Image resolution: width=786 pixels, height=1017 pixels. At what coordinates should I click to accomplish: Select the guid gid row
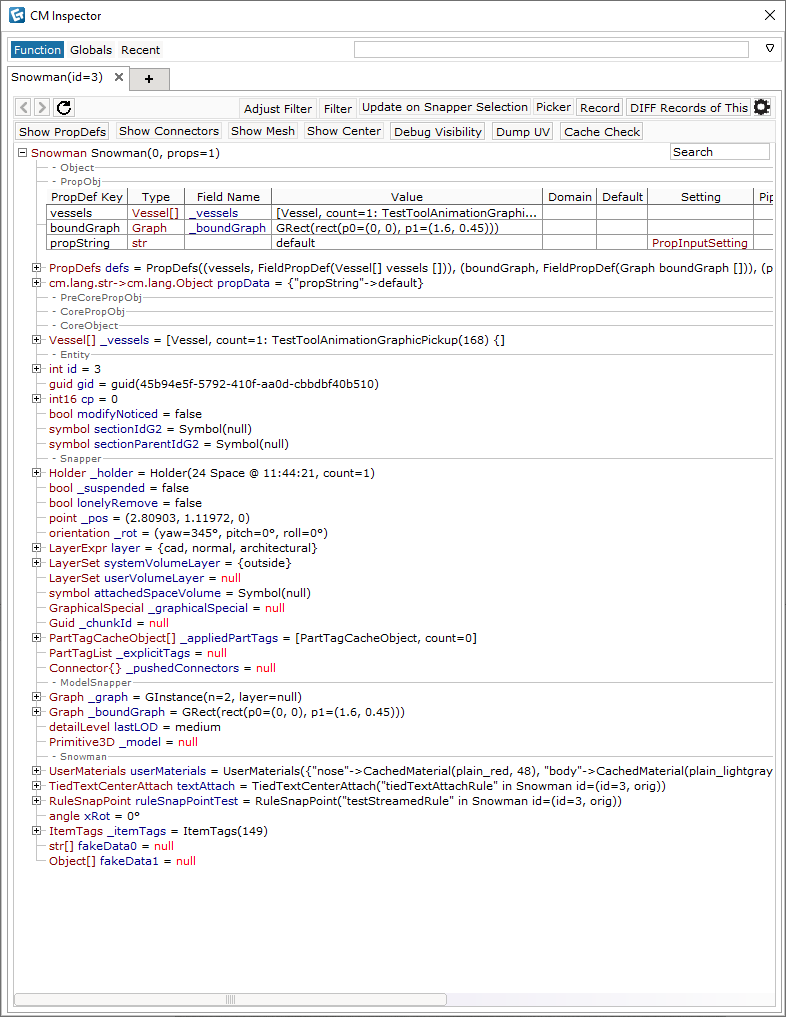pos(214,384)
